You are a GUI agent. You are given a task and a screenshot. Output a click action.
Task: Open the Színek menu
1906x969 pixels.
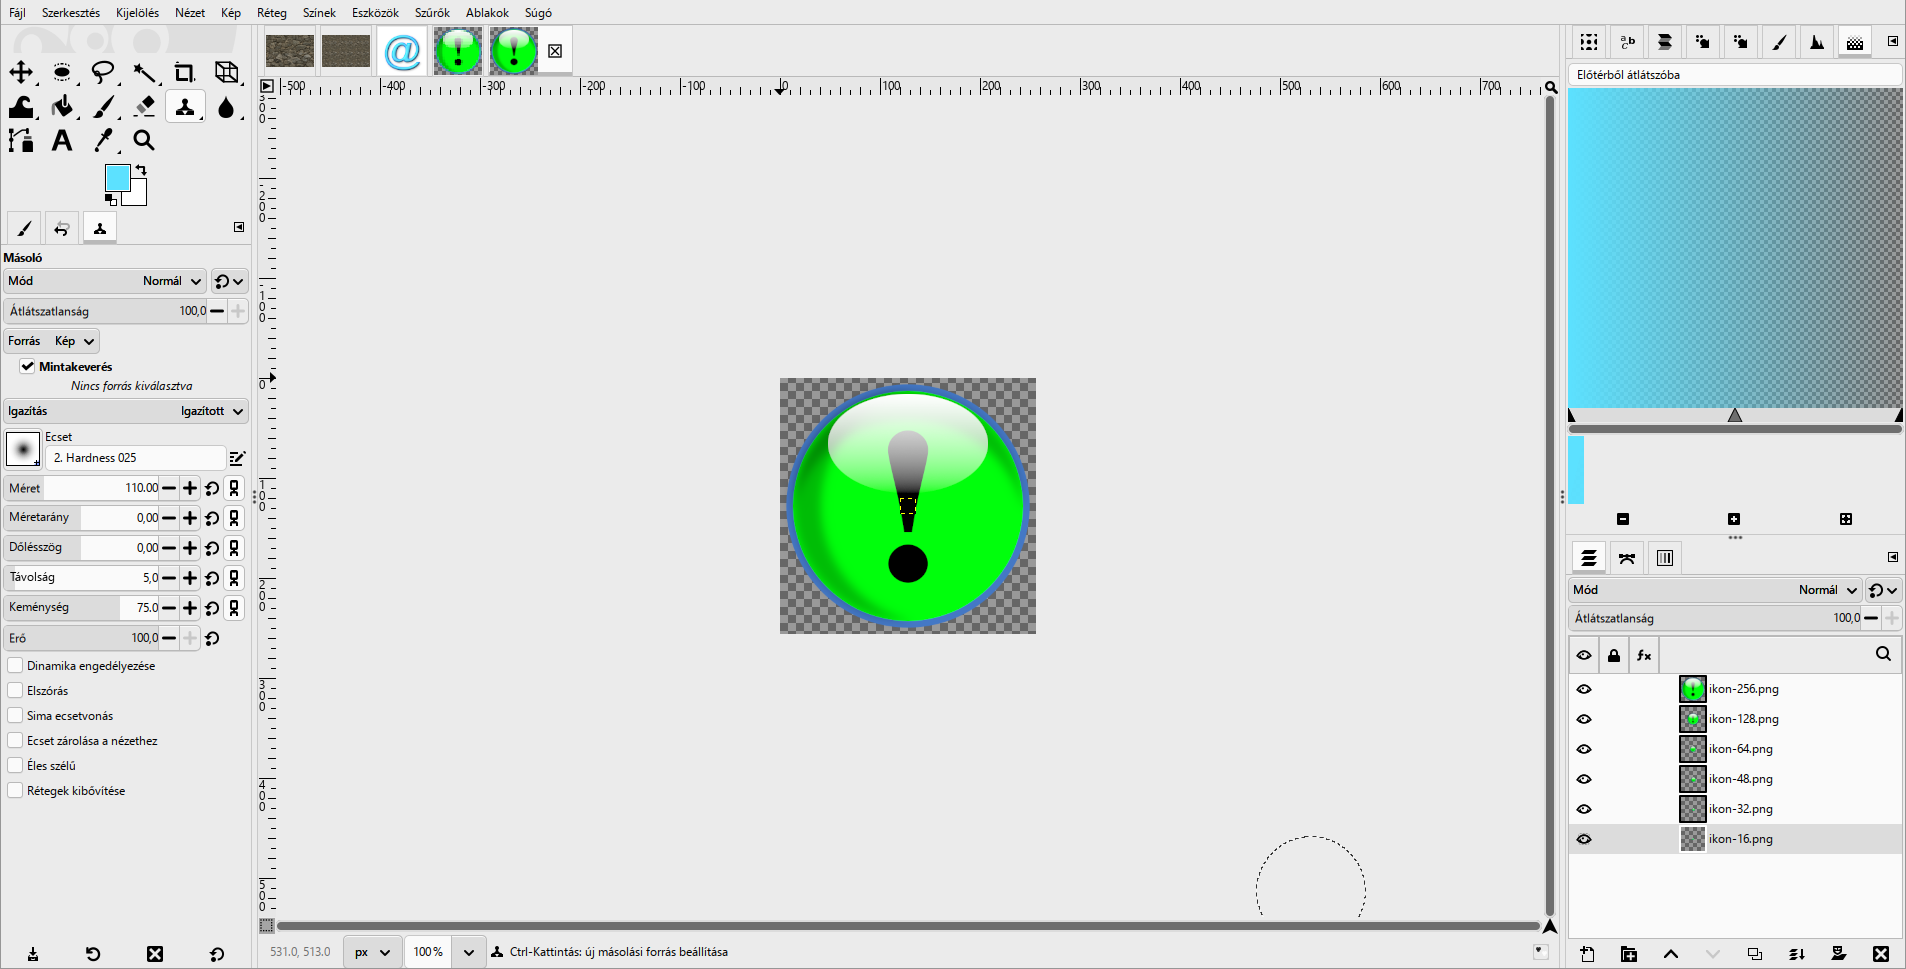click(x=319, y=13)
